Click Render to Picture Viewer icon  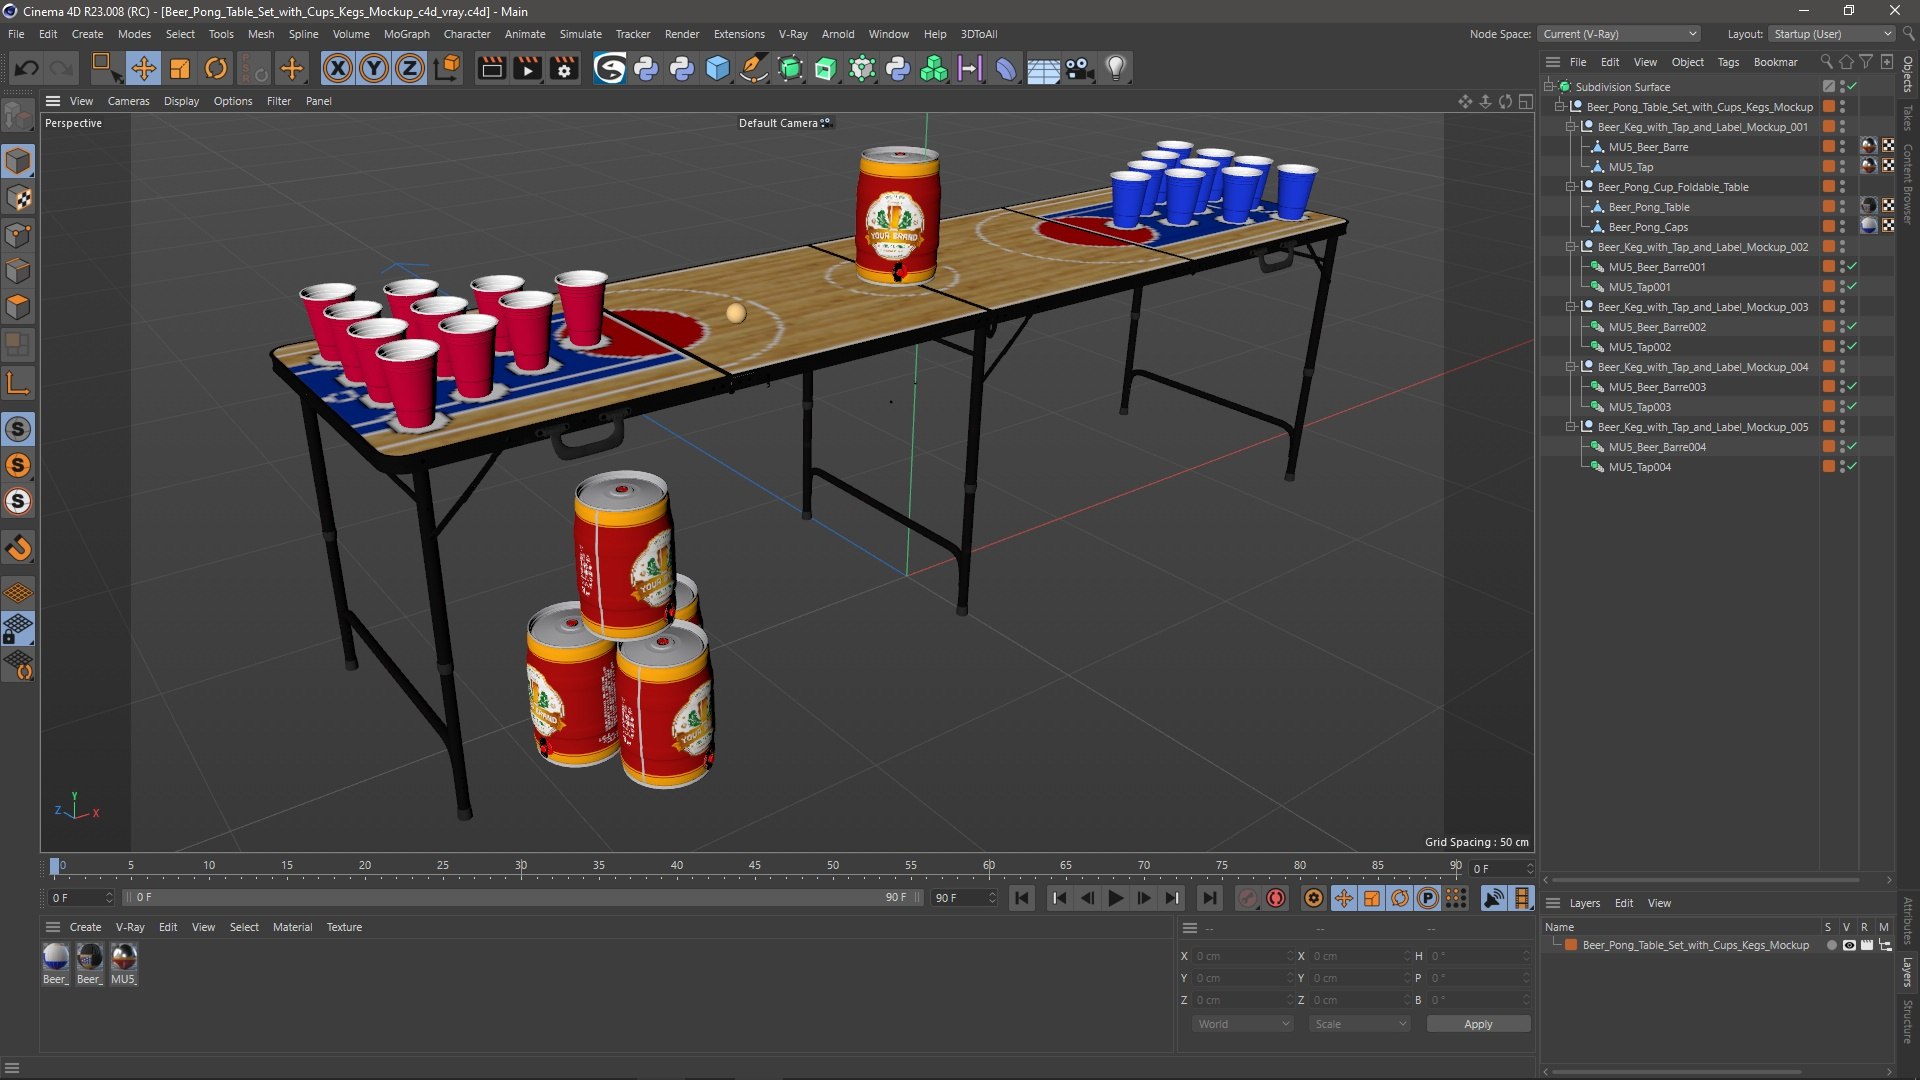pos(527,68)
